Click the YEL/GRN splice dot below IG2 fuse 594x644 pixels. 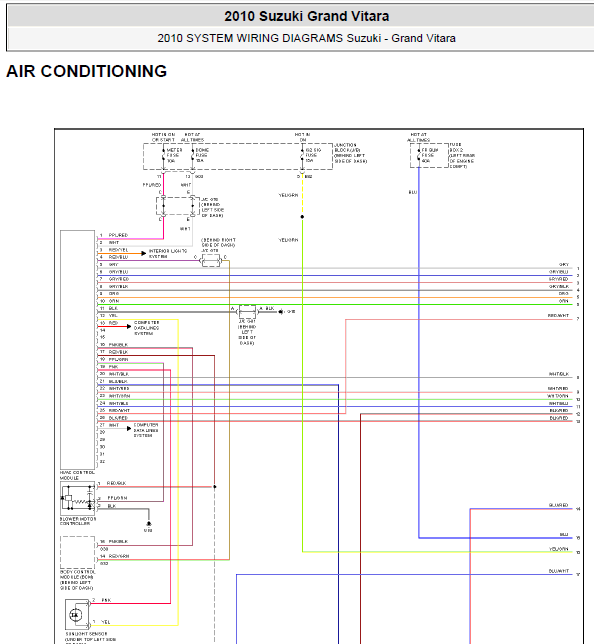302,217
